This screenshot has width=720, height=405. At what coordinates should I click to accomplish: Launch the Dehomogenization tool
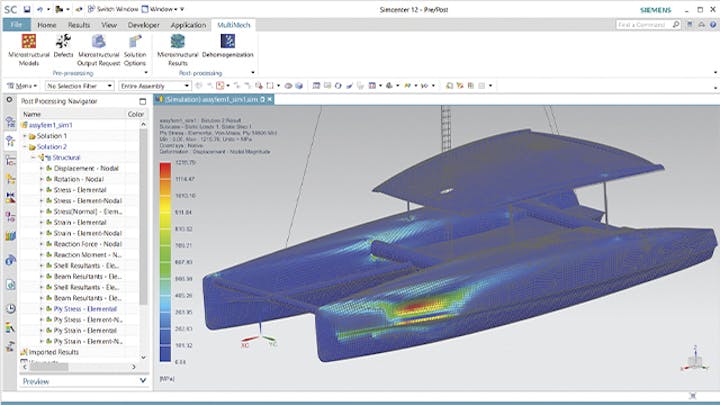pyautogui.click(x=227, y=48)
